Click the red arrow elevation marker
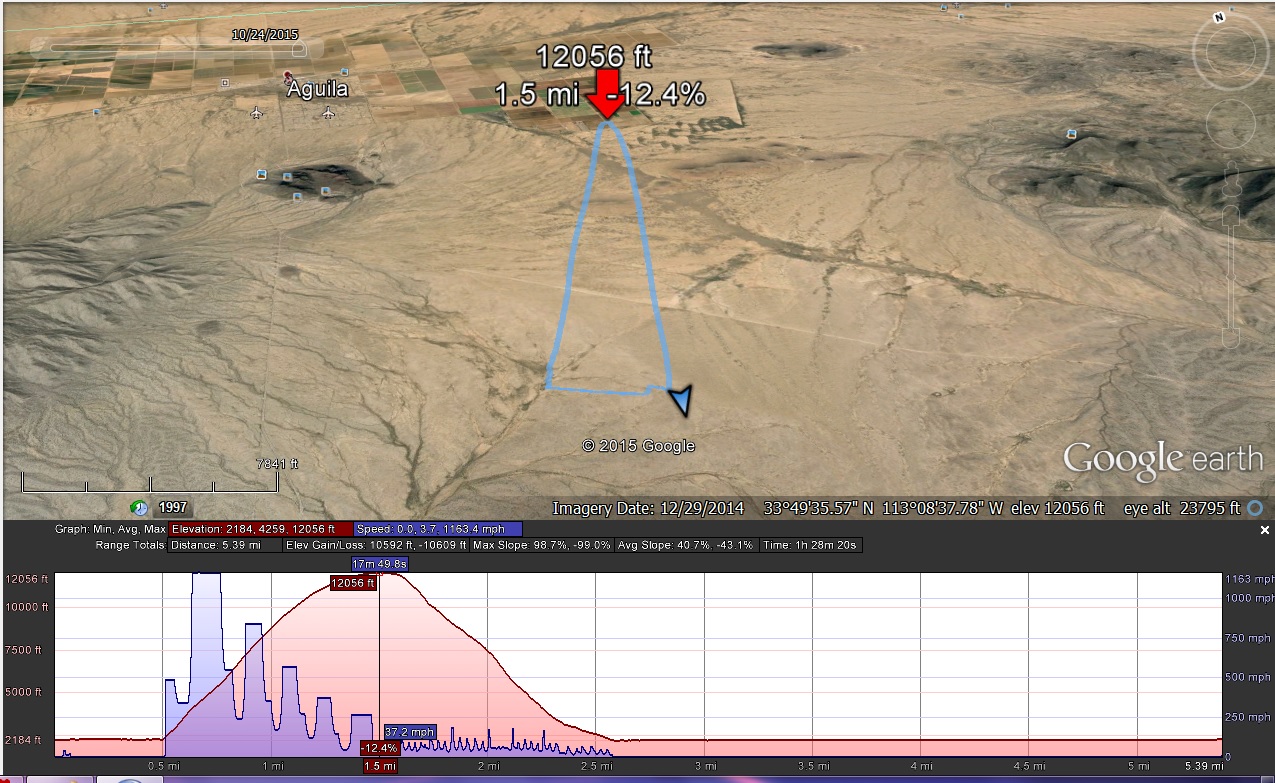Image resolution: width=1275 pixels, height=783 pixels. coord(606,96)
